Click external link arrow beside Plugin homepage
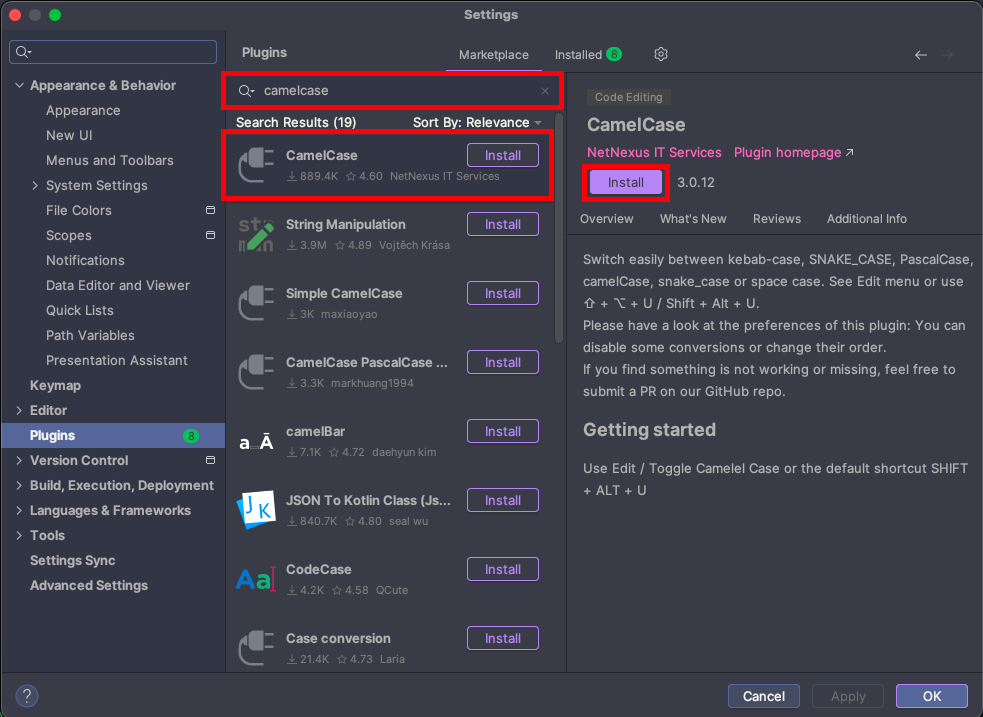 (849, 152)
